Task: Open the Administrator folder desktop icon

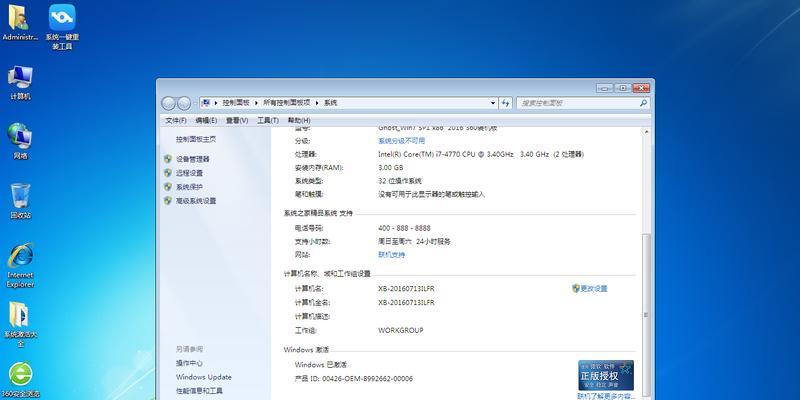Action: (20, 22)
